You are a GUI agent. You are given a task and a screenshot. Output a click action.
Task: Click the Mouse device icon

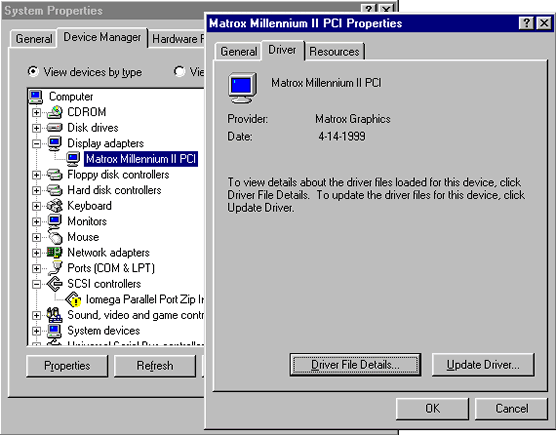55,237
